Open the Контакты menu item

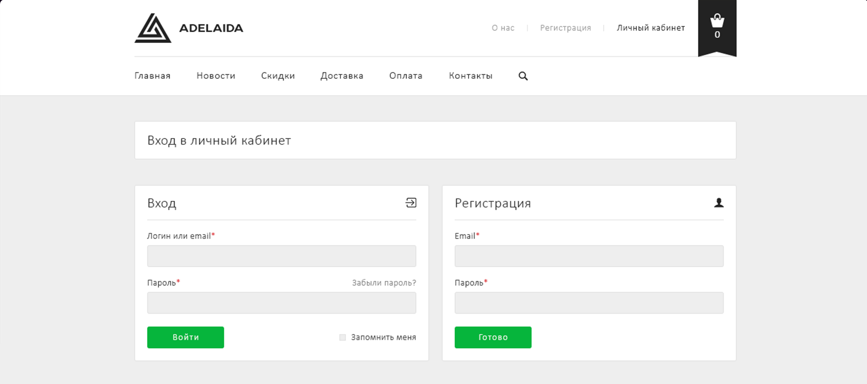[471, 76]
